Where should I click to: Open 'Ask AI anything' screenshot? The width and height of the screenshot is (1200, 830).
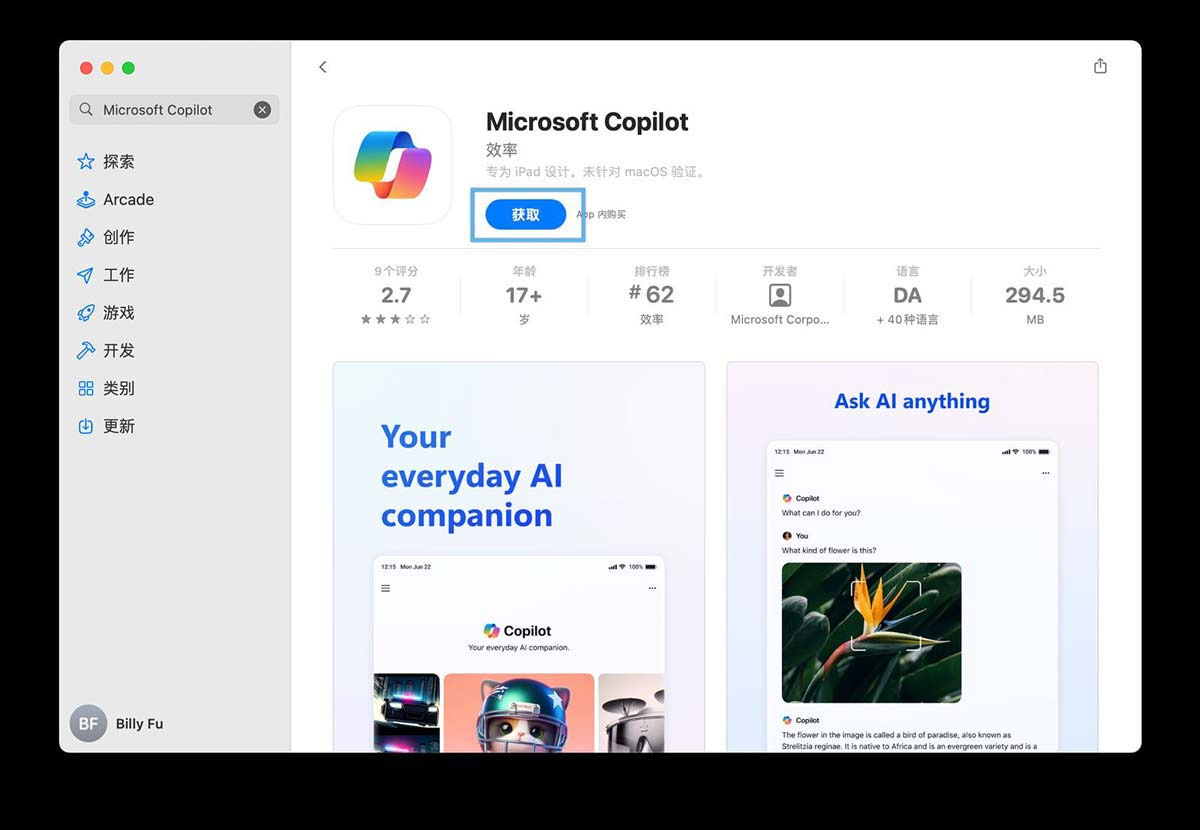click(912, 556)
